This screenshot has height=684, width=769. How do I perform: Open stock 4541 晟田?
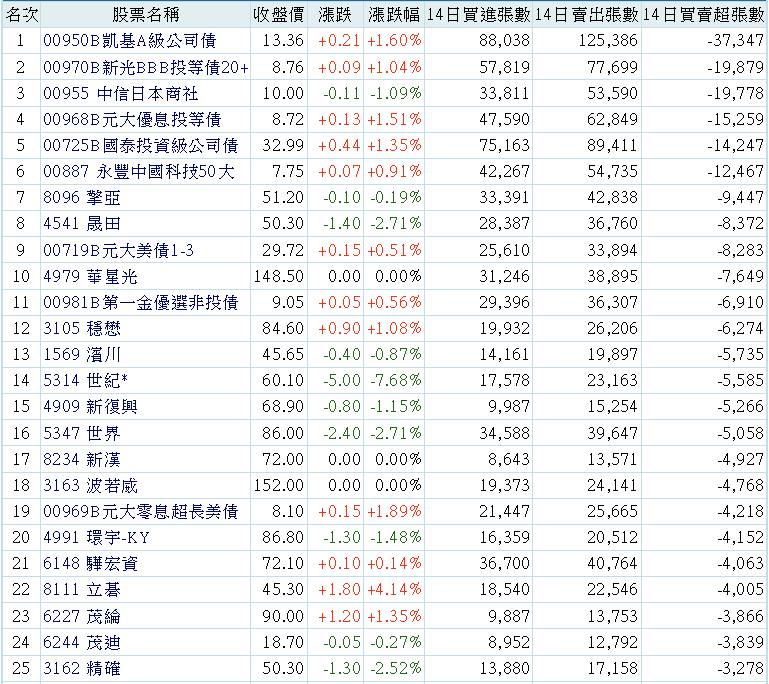(x=82, y=224)
